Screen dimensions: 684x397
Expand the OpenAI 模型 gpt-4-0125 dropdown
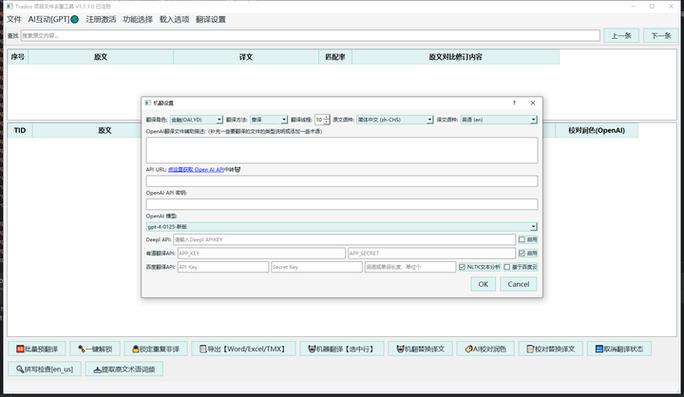(x=342, y=227)
